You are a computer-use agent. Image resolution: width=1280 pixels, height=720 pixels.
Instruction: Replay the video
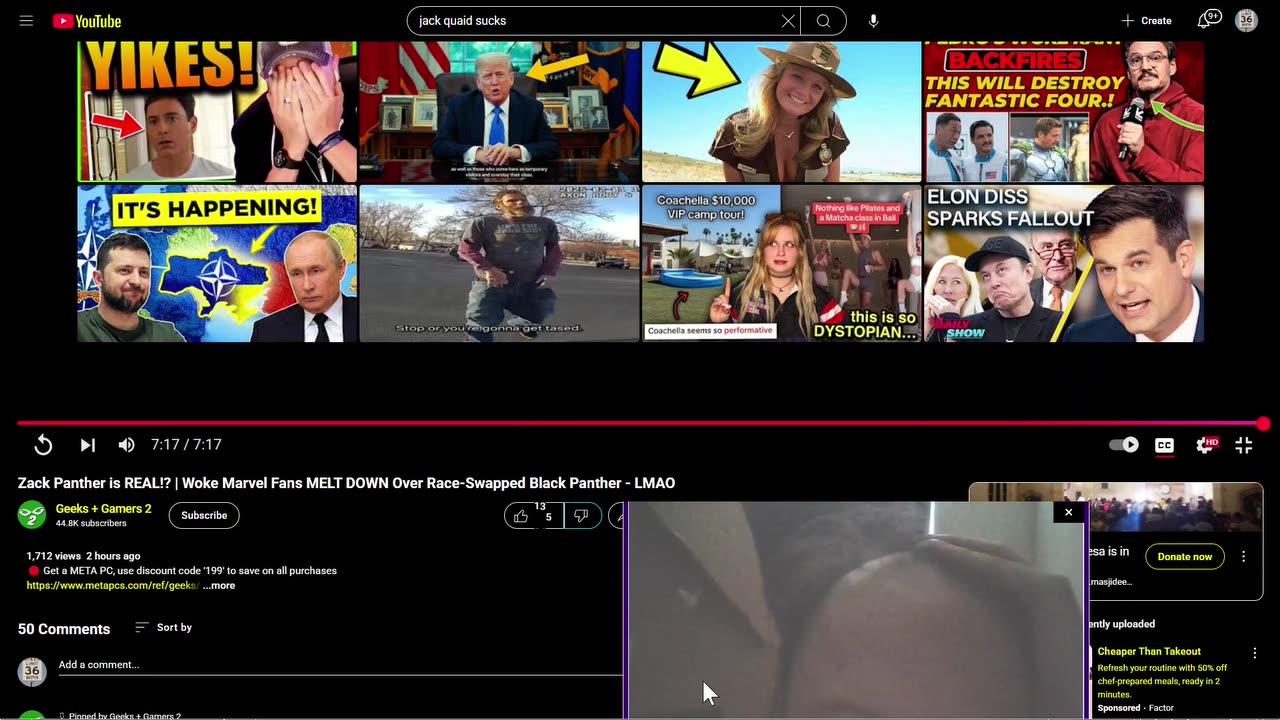pyautogui.click(x=43, y=445)
